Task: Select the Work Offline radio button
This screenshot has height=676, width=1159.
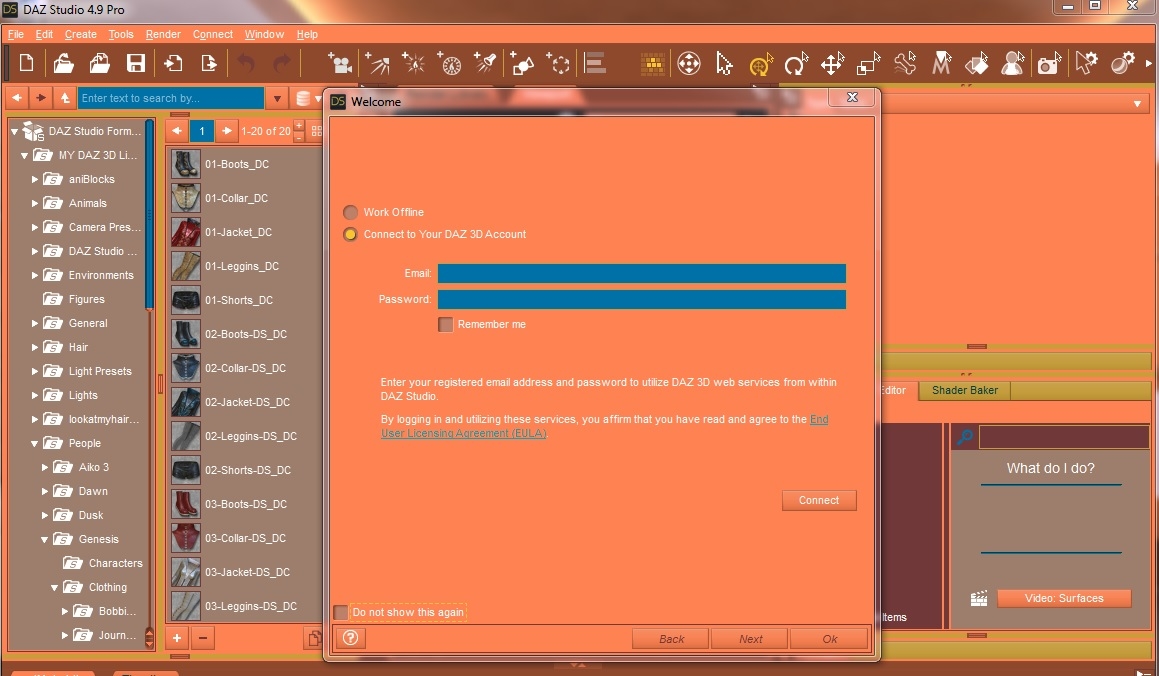Action: [x=350, y=212]
